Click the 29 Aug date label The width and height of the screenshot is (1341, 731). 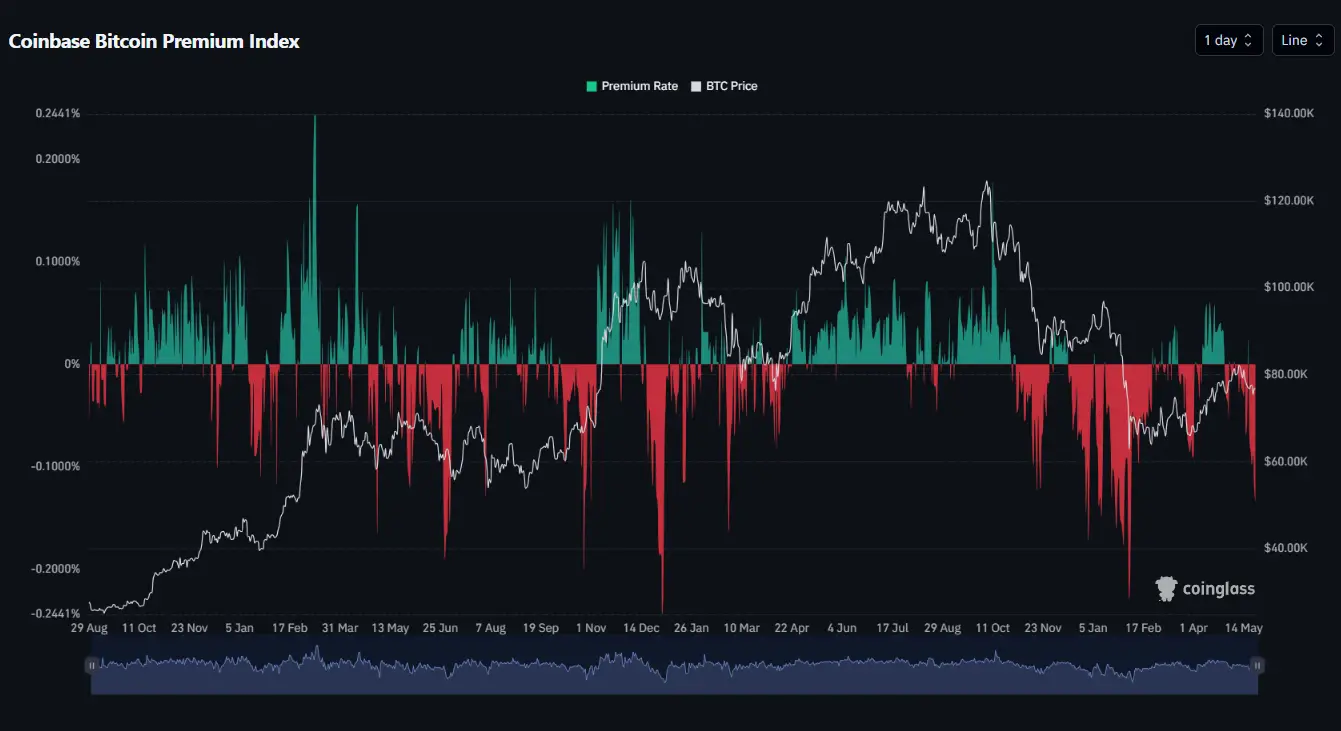89,629
